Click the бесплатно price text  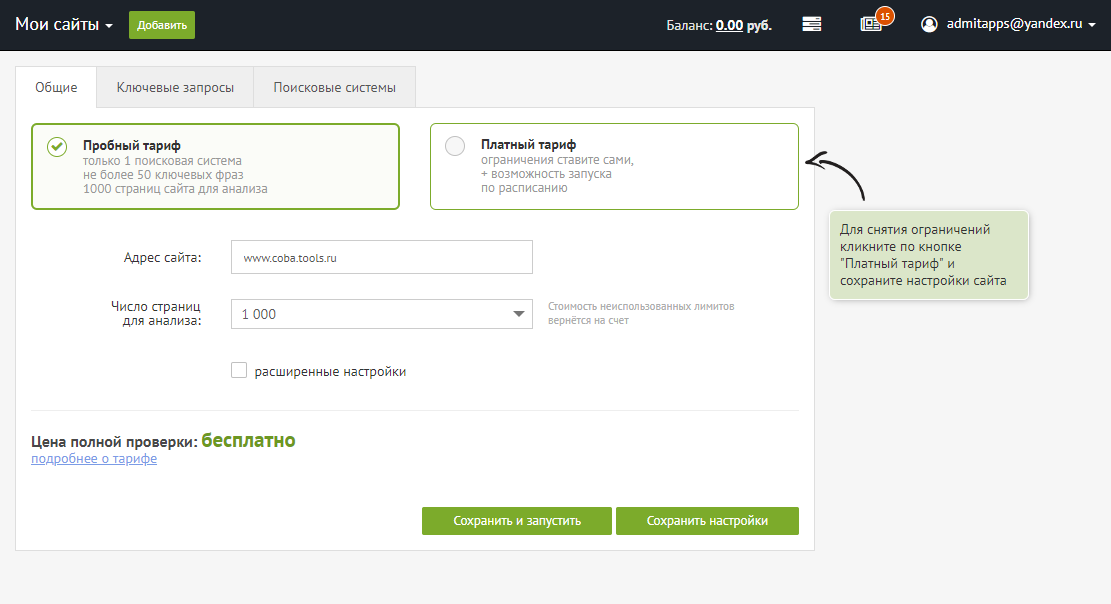(248, 440)
